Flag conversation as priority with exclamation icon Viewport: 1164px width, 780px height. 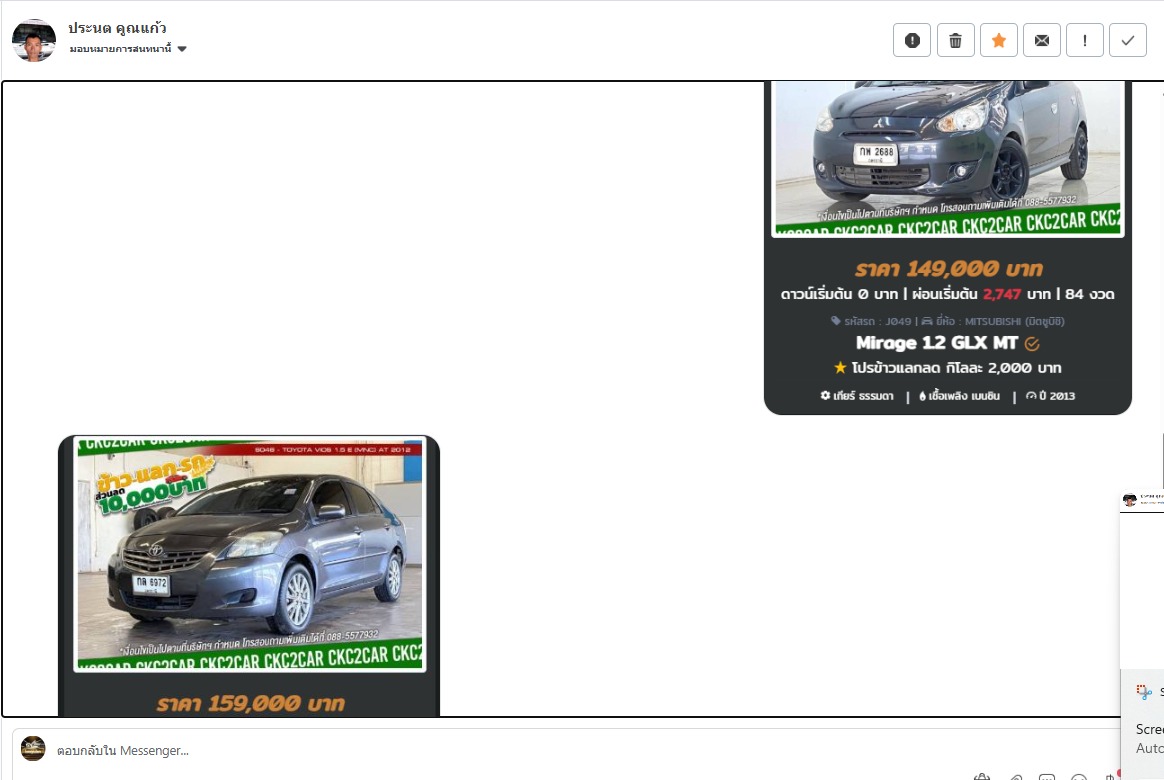tap(1085, 40)
